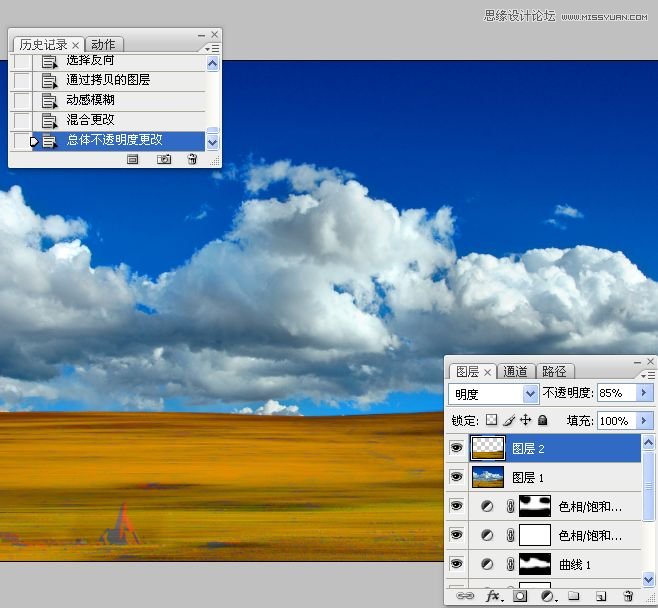Switch to the 路径 tab

click(x=554, y=371)
